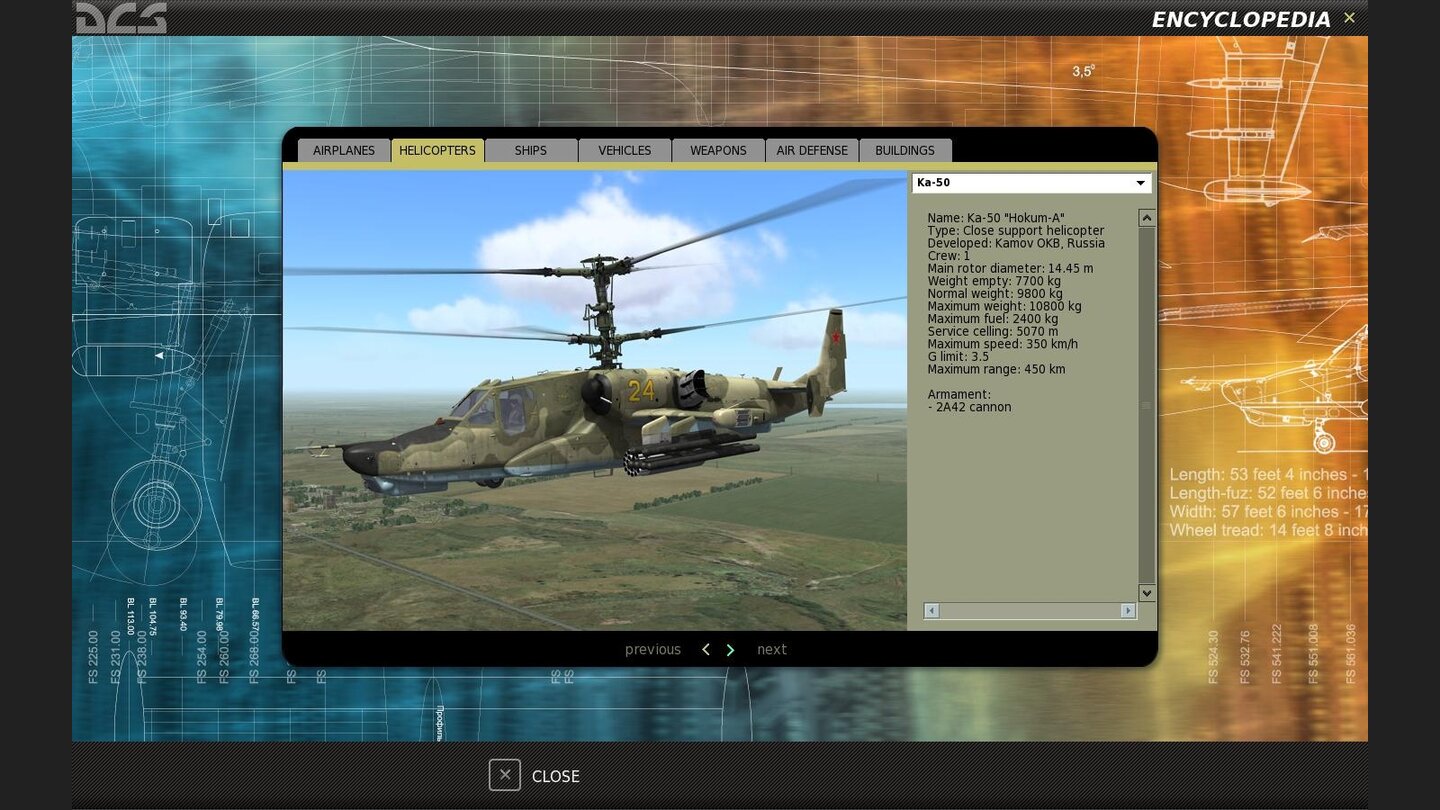
Task: Select the HELICOPTERS tab
Action: pyautogui.click(x=437, y=150)
